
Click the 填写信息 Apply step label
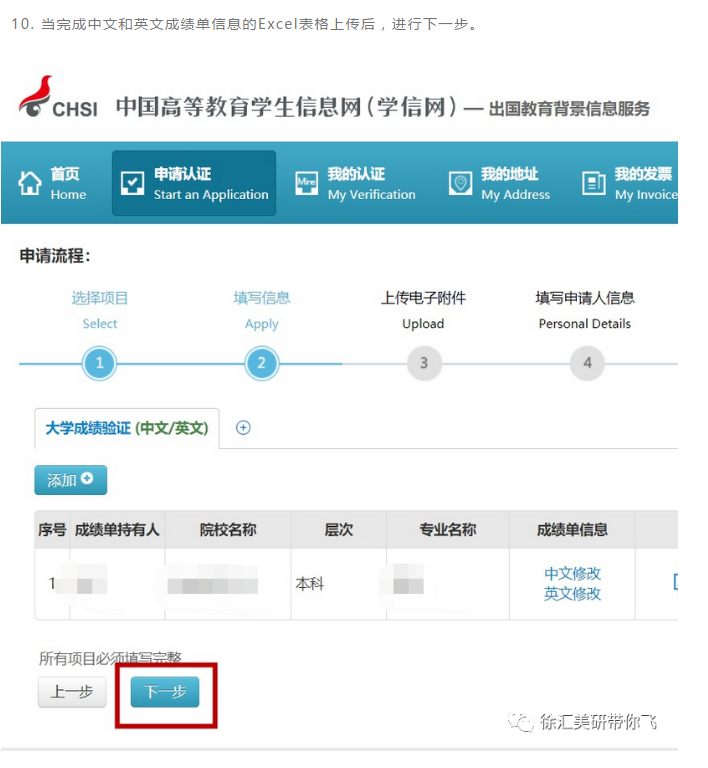tap(262, 310)
